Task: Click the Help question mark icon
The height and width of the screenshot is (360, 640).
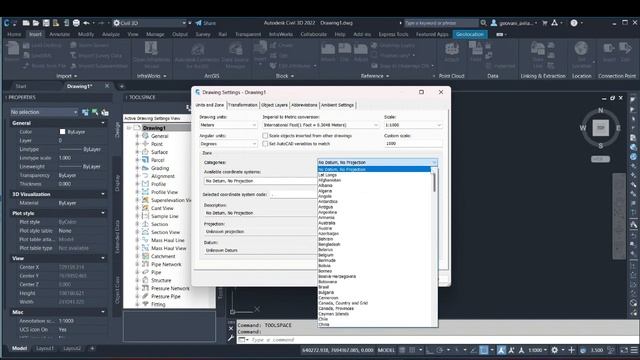Action: tap(574, 23)
